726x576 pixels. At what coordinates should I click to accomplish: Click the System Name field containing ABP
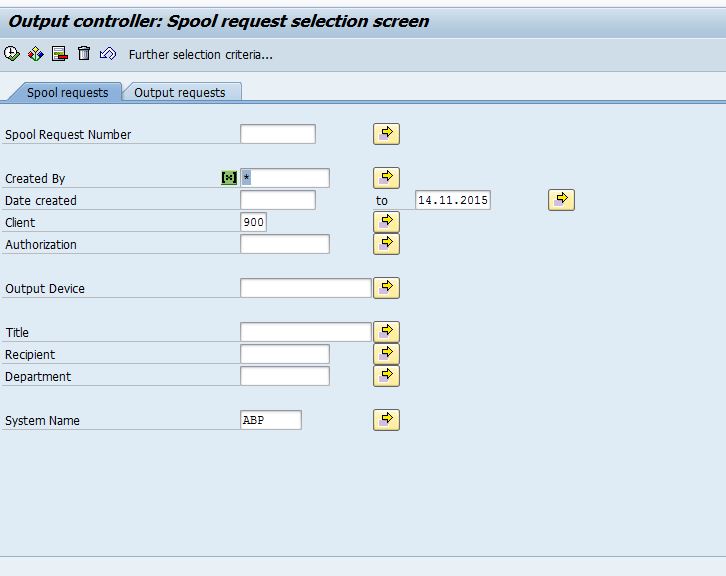coord(270,420)
